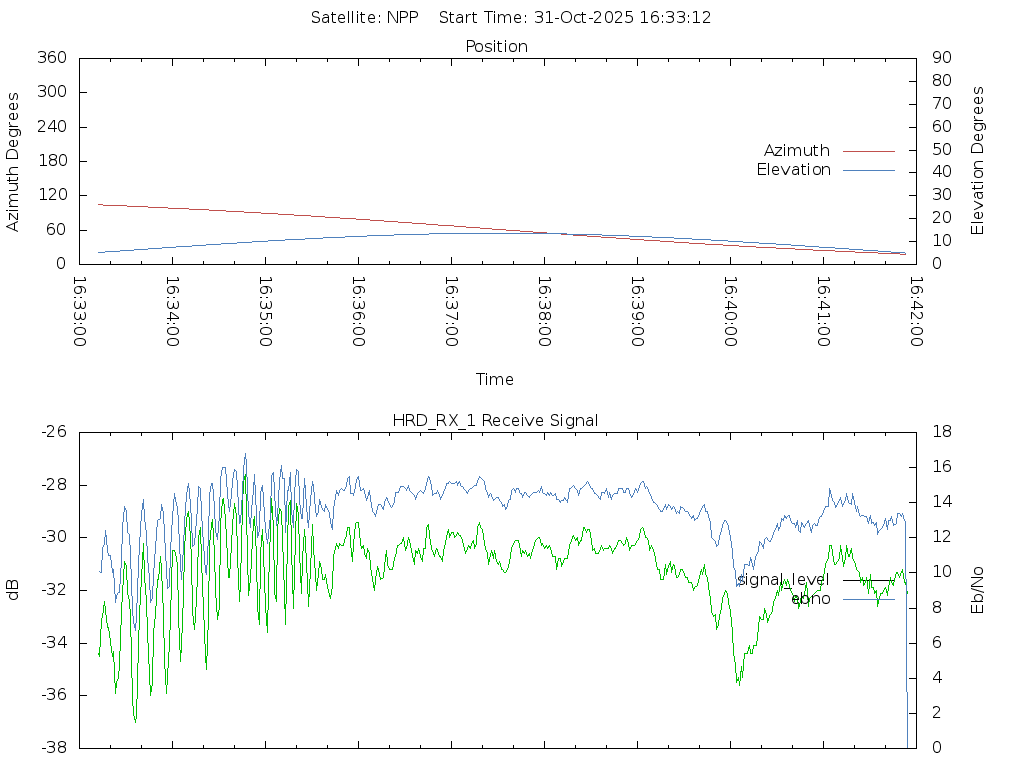Click the blue Elevation legend line sample

pyautogui.click(x=868, y=170)
